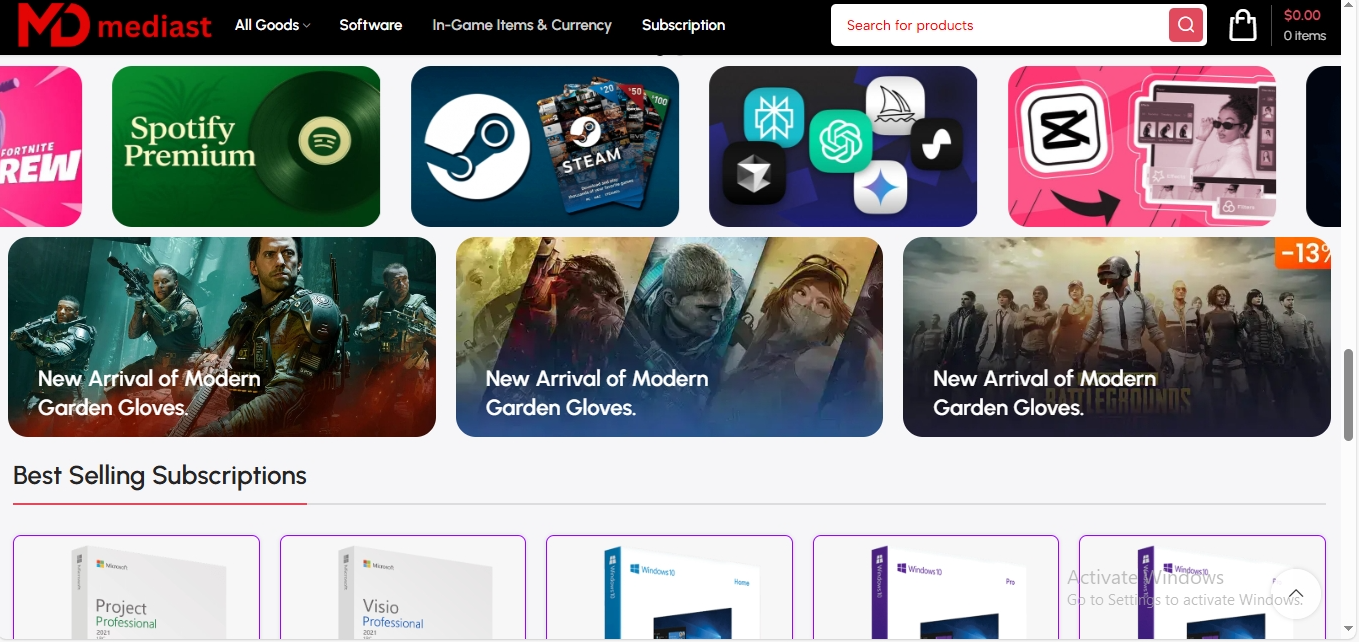The height and width of the screenshot is (642, 1359).
Task: Open the shopping bag cart icon
Action: pyautogui.click(x=1242, y=25)
